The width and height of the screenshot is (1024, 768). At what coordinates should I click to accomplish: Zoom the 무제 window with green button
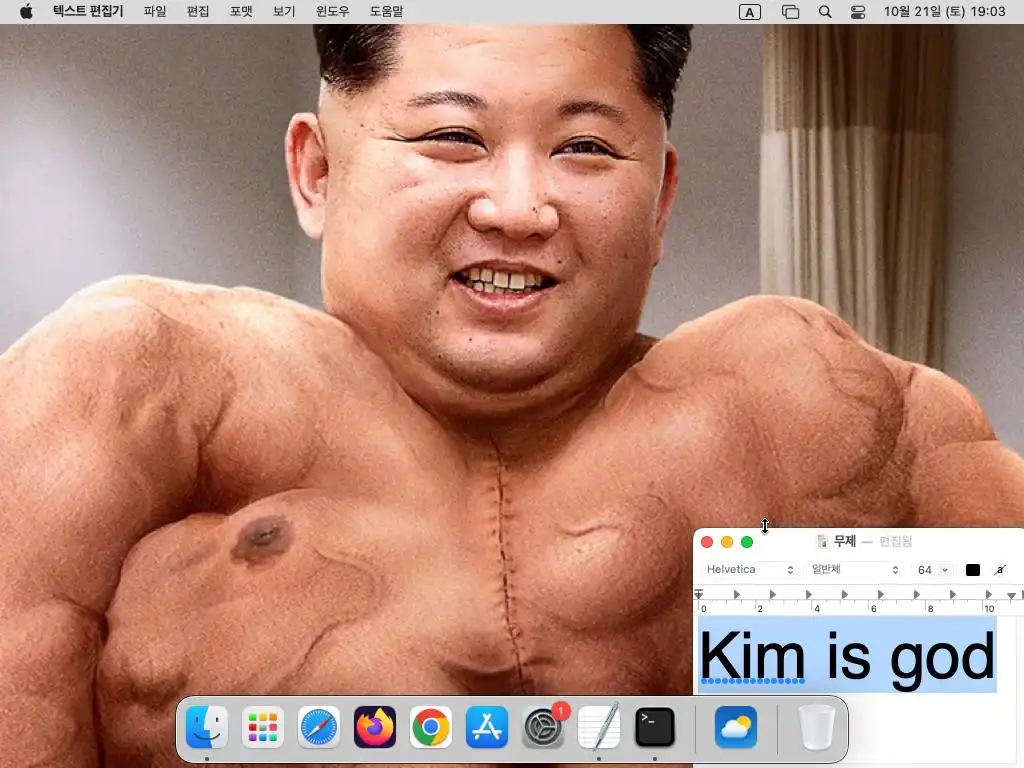pos(747,542)
